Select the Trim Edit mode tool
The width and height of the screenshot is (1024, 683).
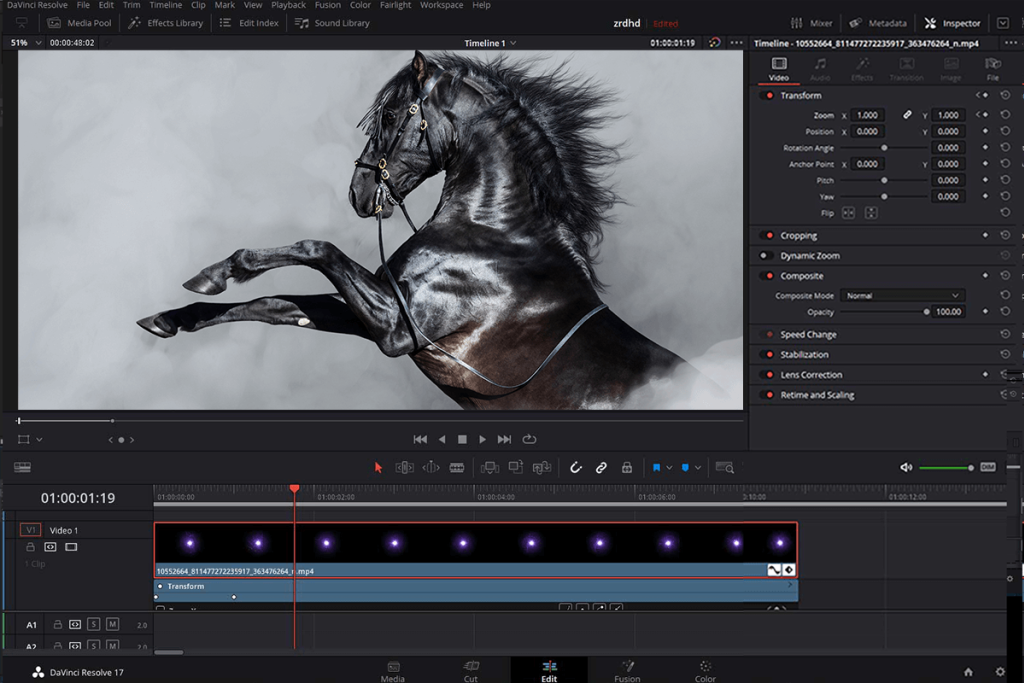click(x=404, y=467)
